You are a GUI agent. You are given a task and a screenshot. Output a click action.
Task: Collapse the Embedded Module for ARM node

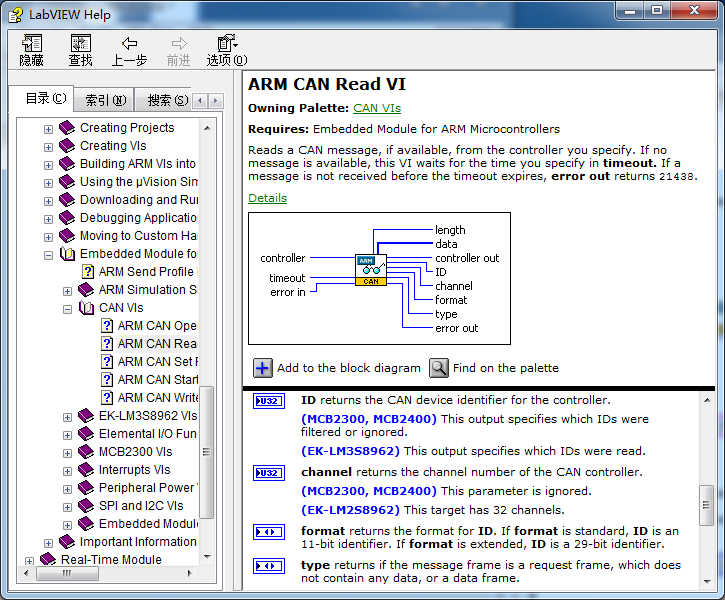48,256
